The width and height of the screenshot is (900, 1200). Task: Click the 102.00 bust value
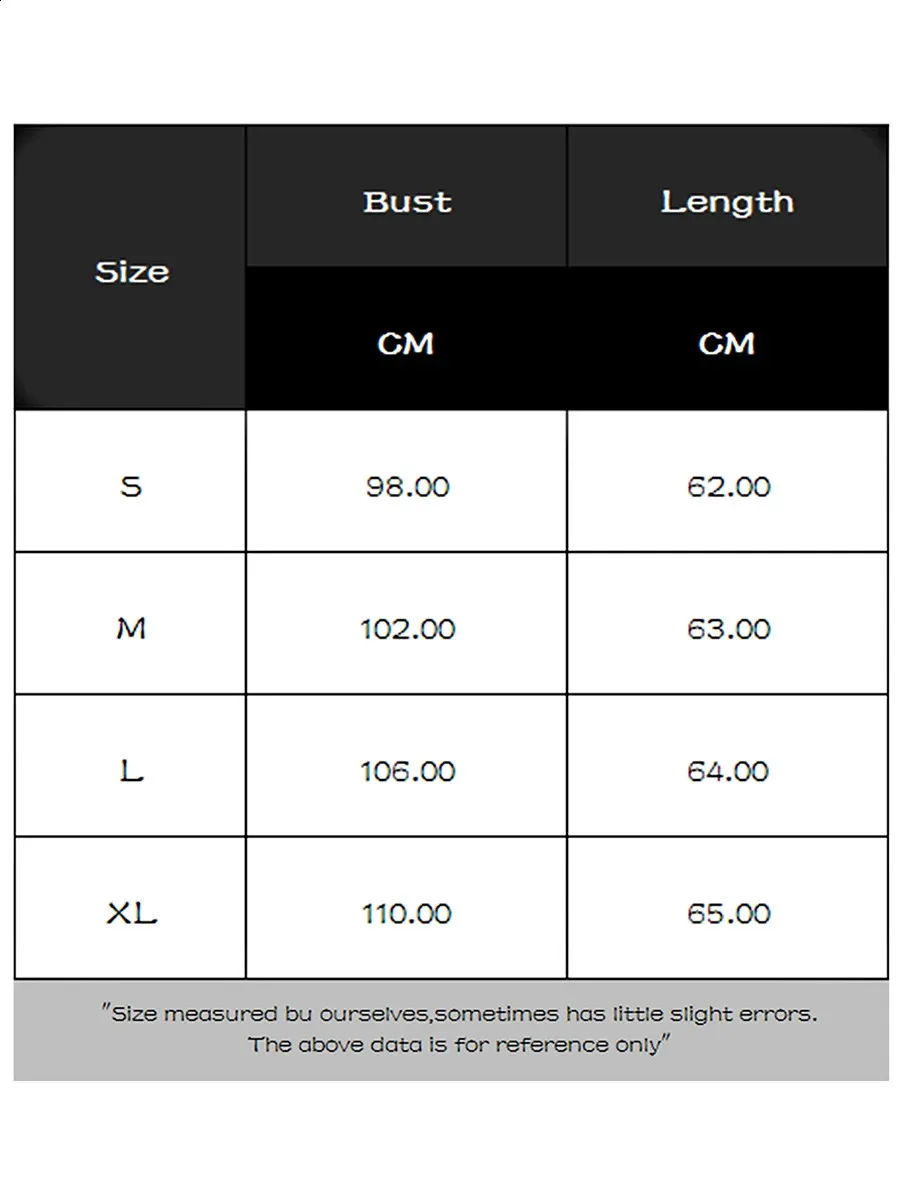tap(407, 629)
